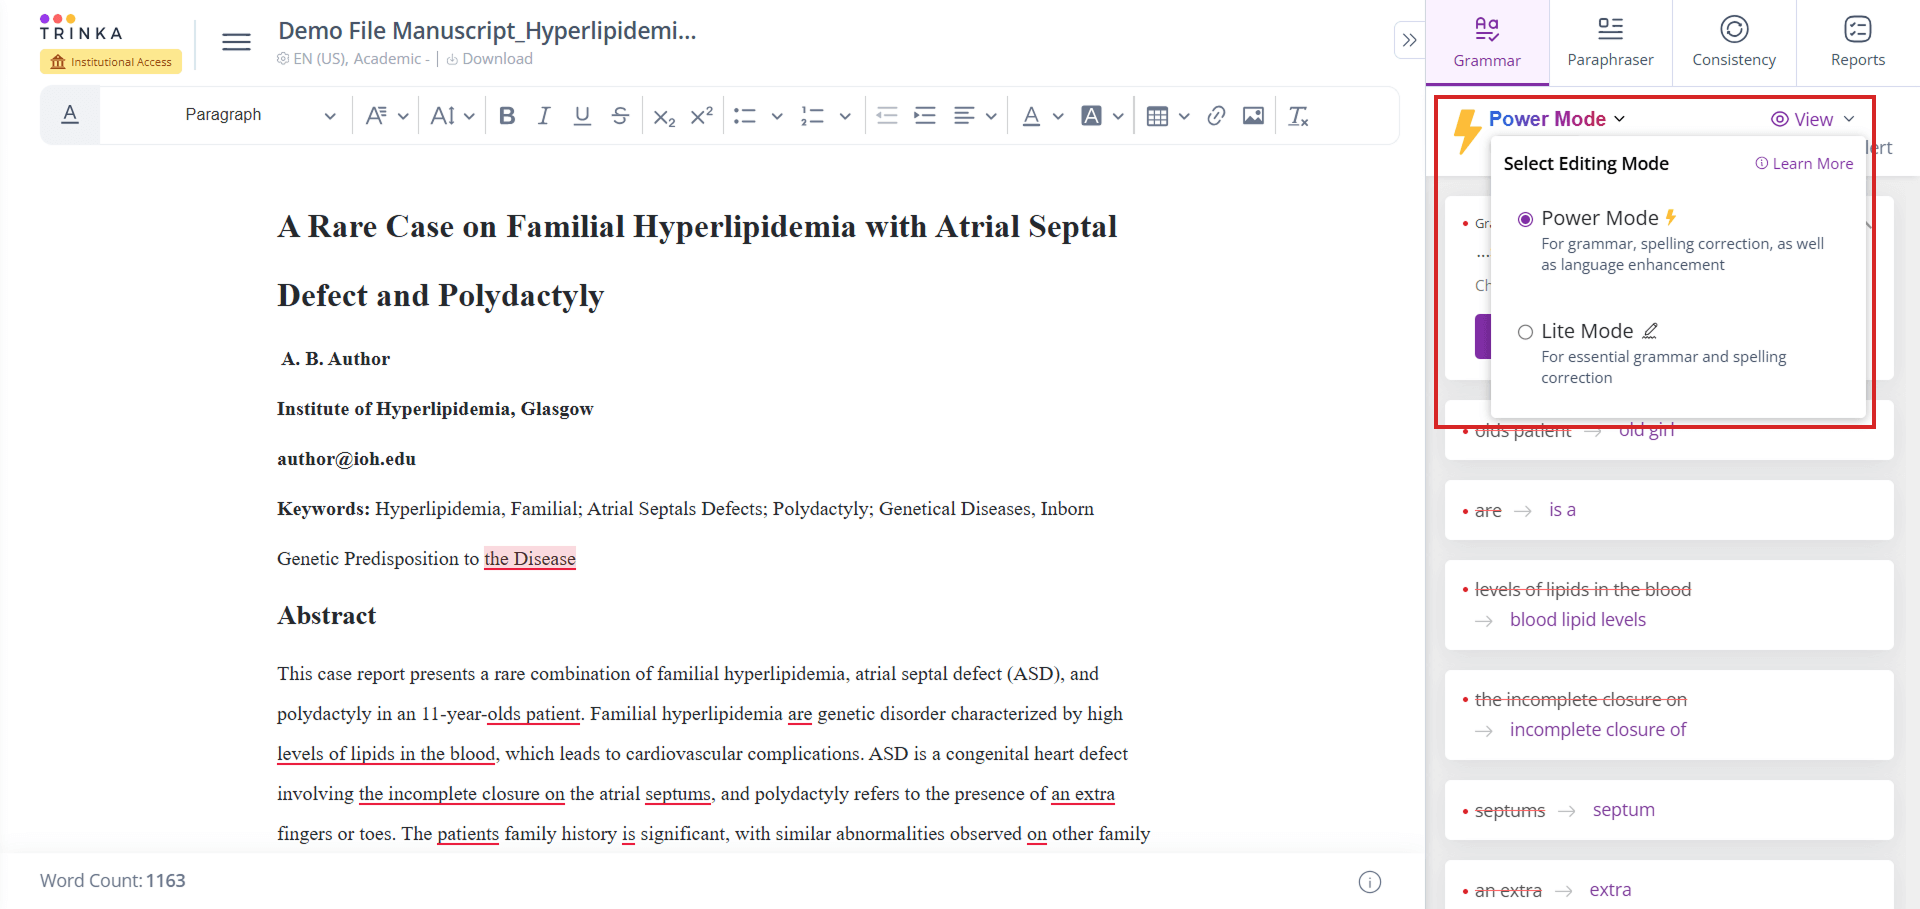
Task: Expand numbered list style options
Action: pos(845,116)
